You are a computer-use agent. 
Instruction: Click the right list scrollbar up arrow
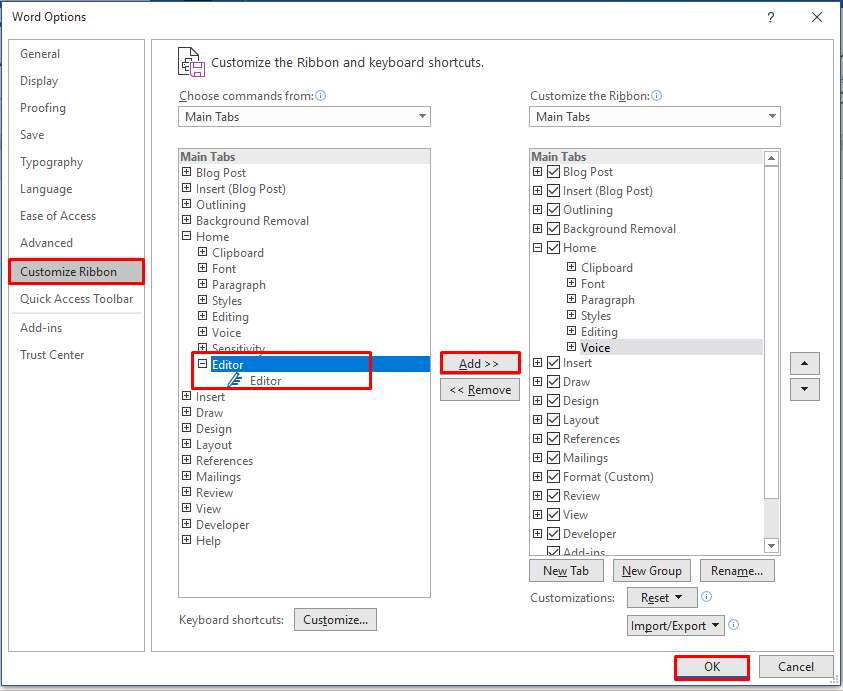771,158
